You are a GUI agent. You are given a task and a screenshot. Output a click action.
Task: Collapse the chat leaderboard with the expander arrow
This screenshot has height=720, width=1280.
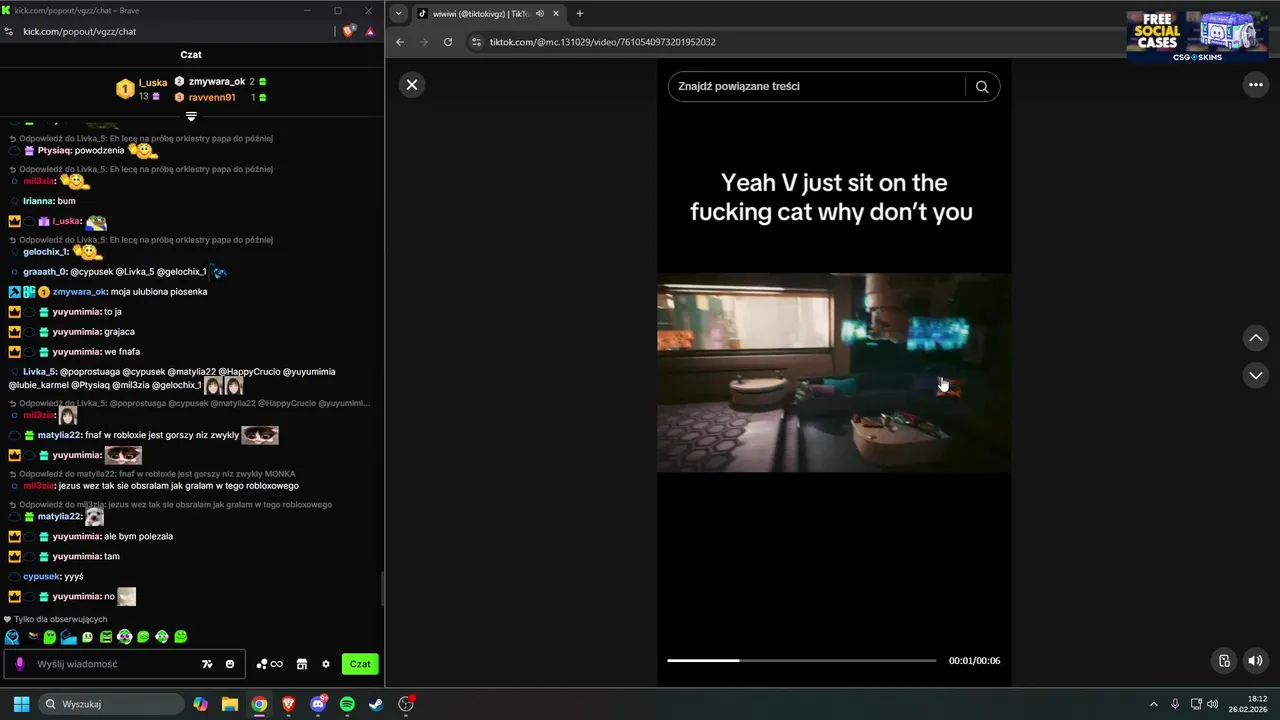[191, 117]
